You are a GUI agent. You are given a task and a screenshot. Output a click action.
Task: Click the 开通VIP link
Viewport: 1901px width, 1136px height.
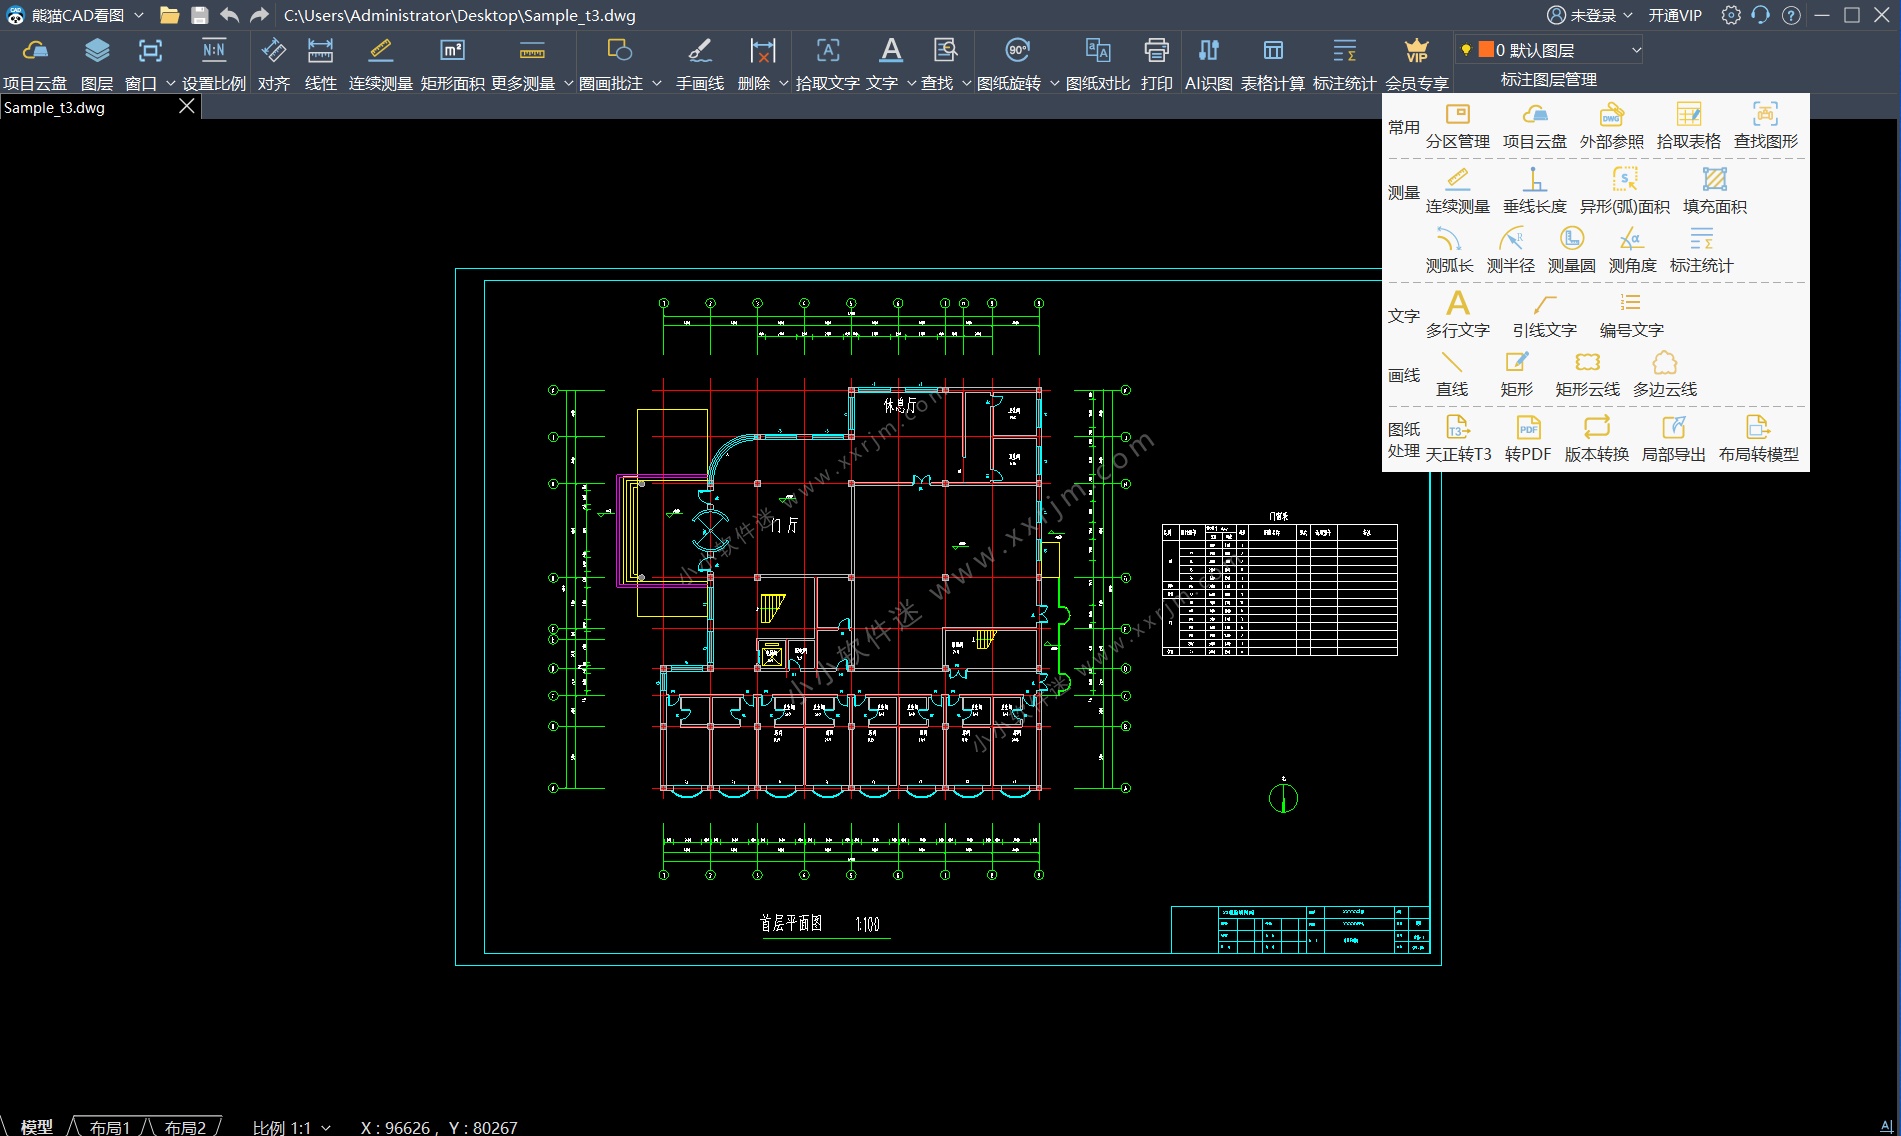point(1675,15)
